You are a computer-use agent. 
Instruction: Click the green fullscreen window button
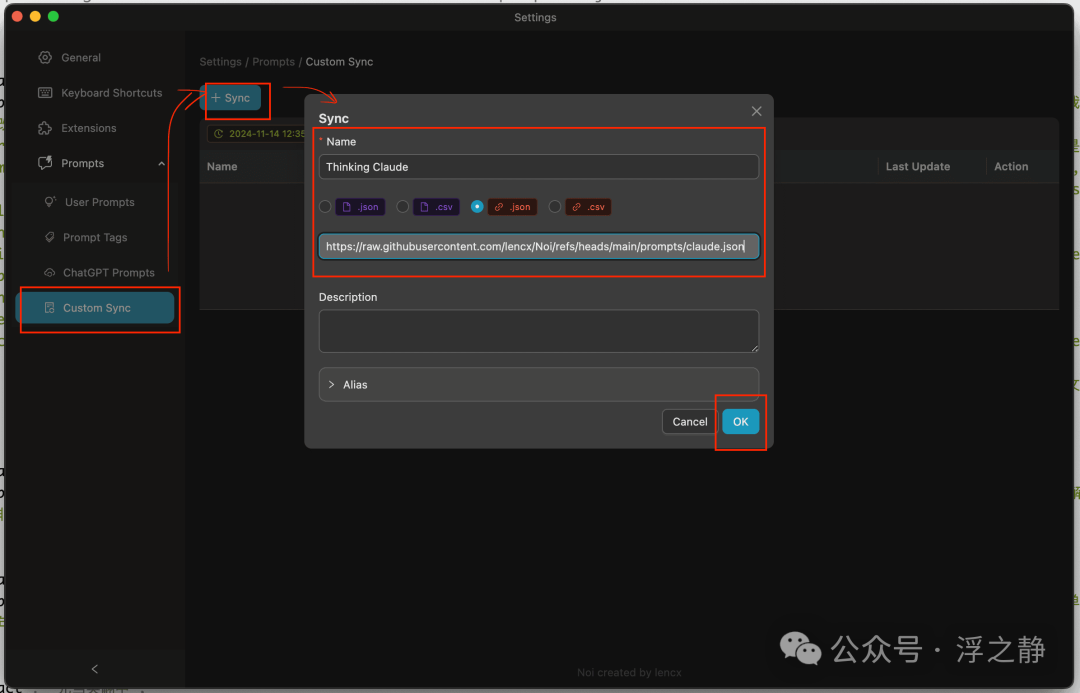click(53, 17)
